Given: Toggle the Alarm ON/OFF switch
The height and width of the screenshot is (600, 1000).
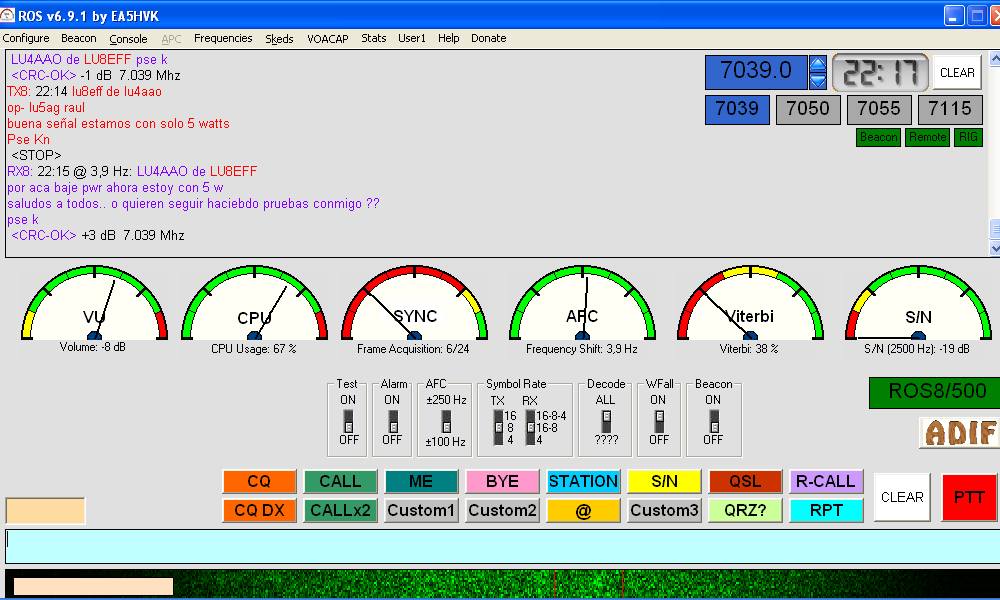Looking at the screenshot, I should pyautogui.click(x=393, y=421).
